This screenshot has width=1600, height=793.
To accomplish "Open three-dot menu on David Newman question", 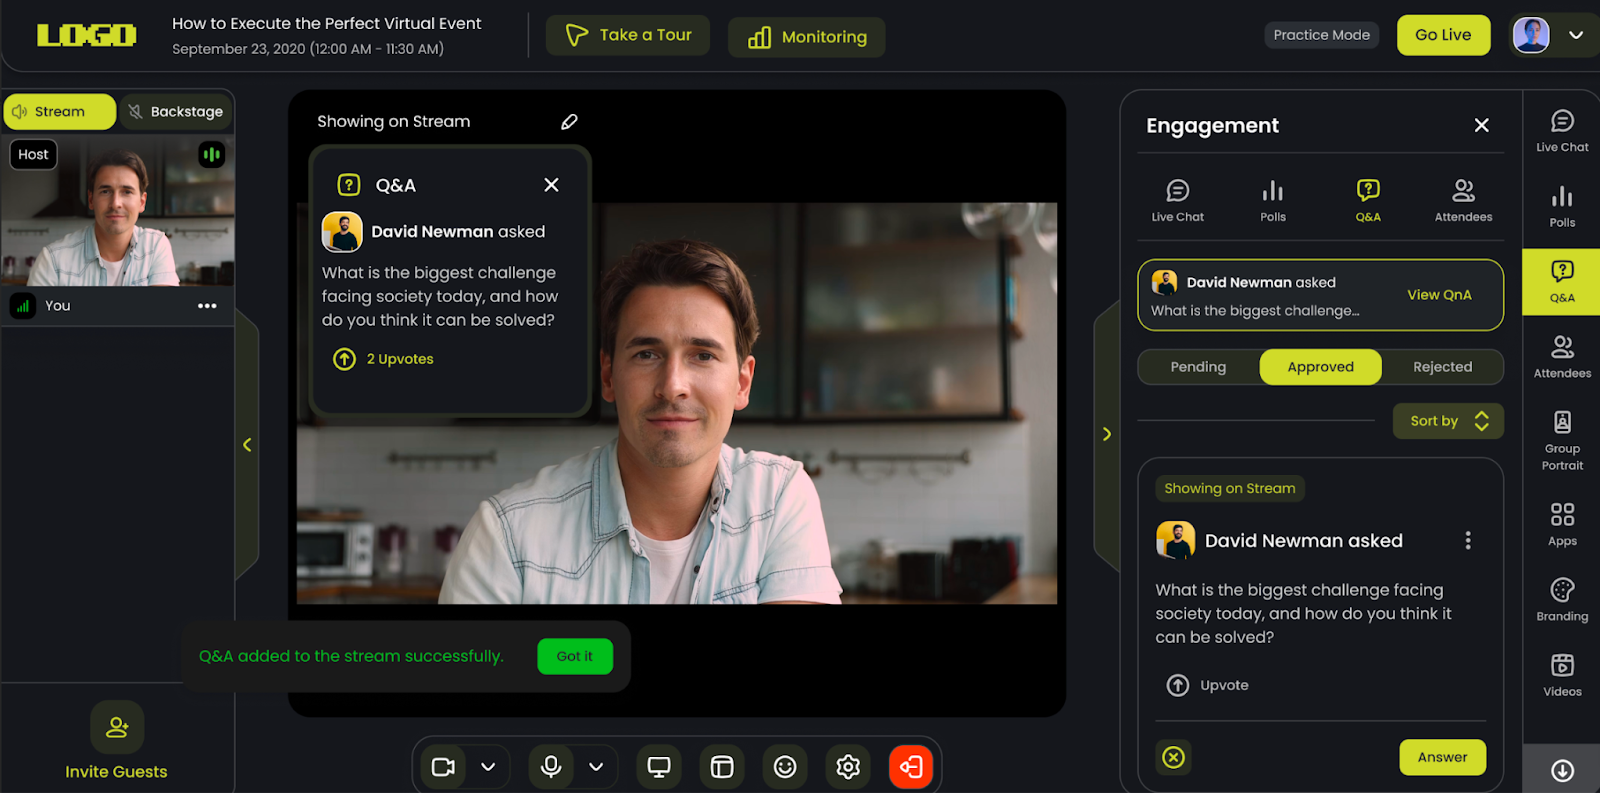I will [1468, 541].
